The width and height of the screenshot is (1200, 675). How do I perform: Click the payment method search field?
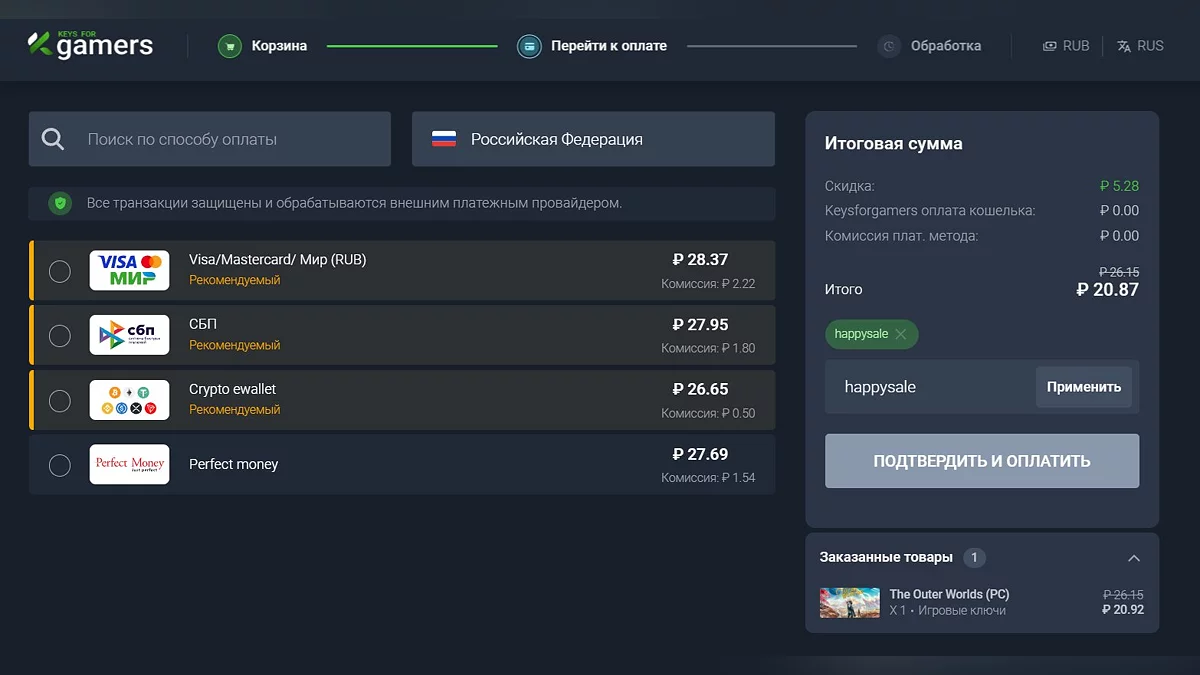[230, 139]
